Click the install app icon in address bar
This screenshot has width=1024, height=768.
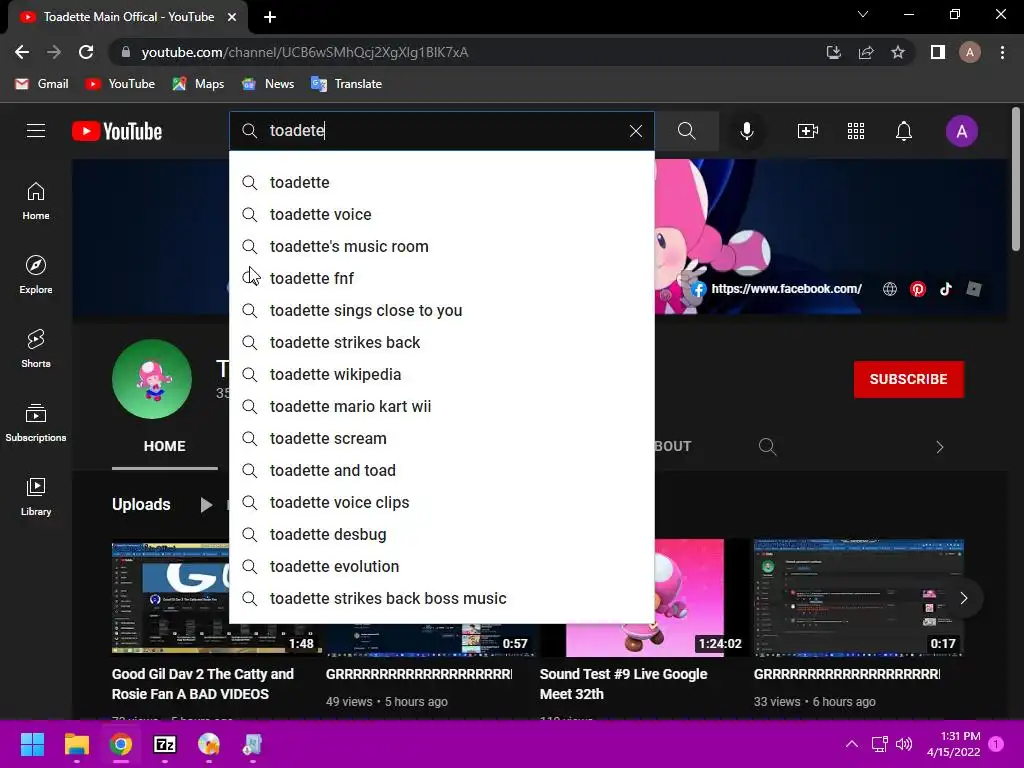click(x=833, y=52)
